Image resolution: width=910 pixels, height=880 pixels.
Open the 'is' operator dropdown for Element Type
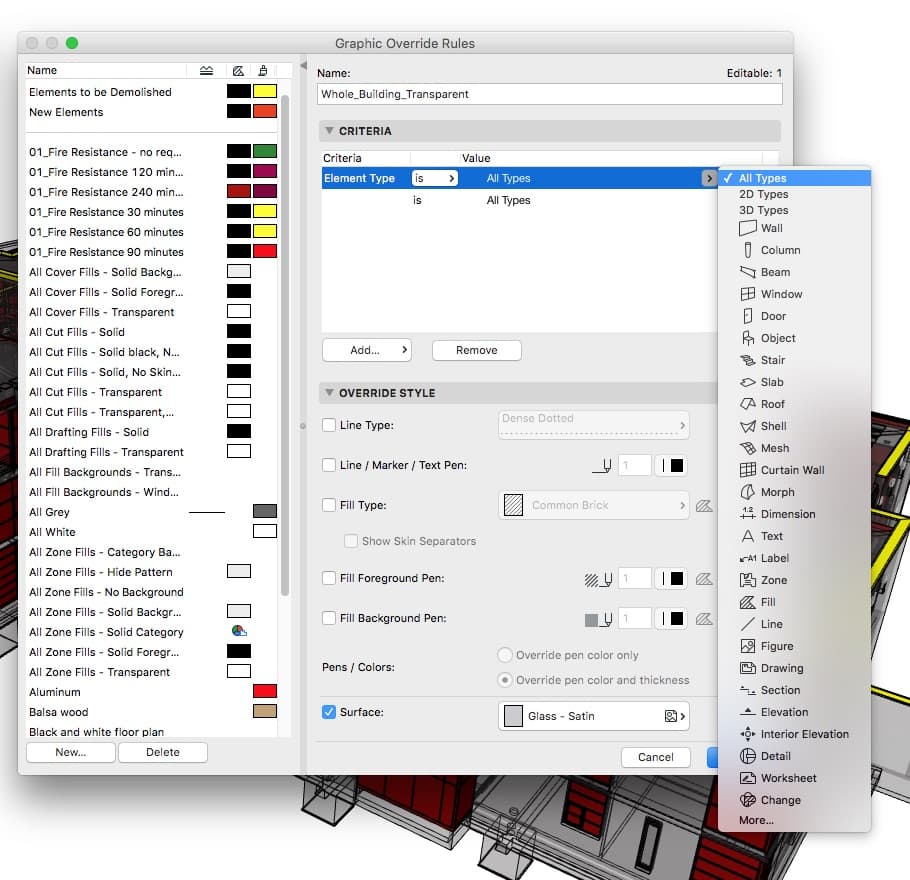coord(434,178)
